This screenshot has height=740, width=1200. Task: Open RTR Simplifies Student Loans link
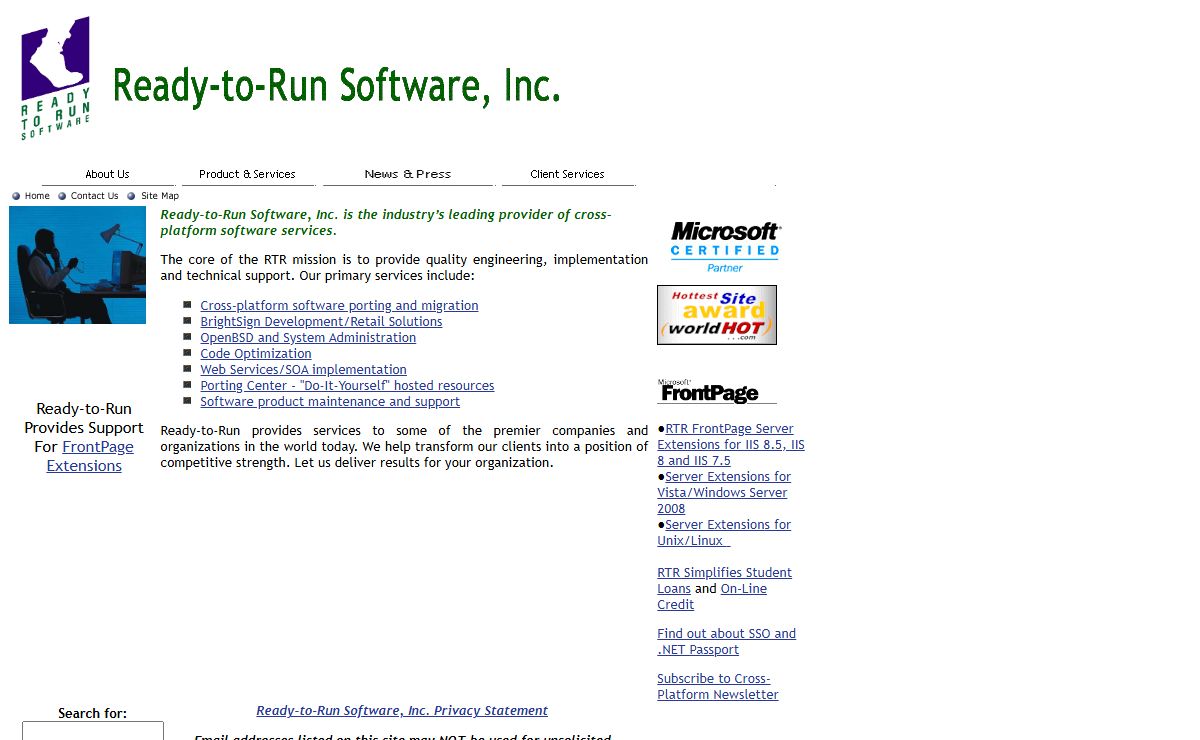[x=724, y=581]
